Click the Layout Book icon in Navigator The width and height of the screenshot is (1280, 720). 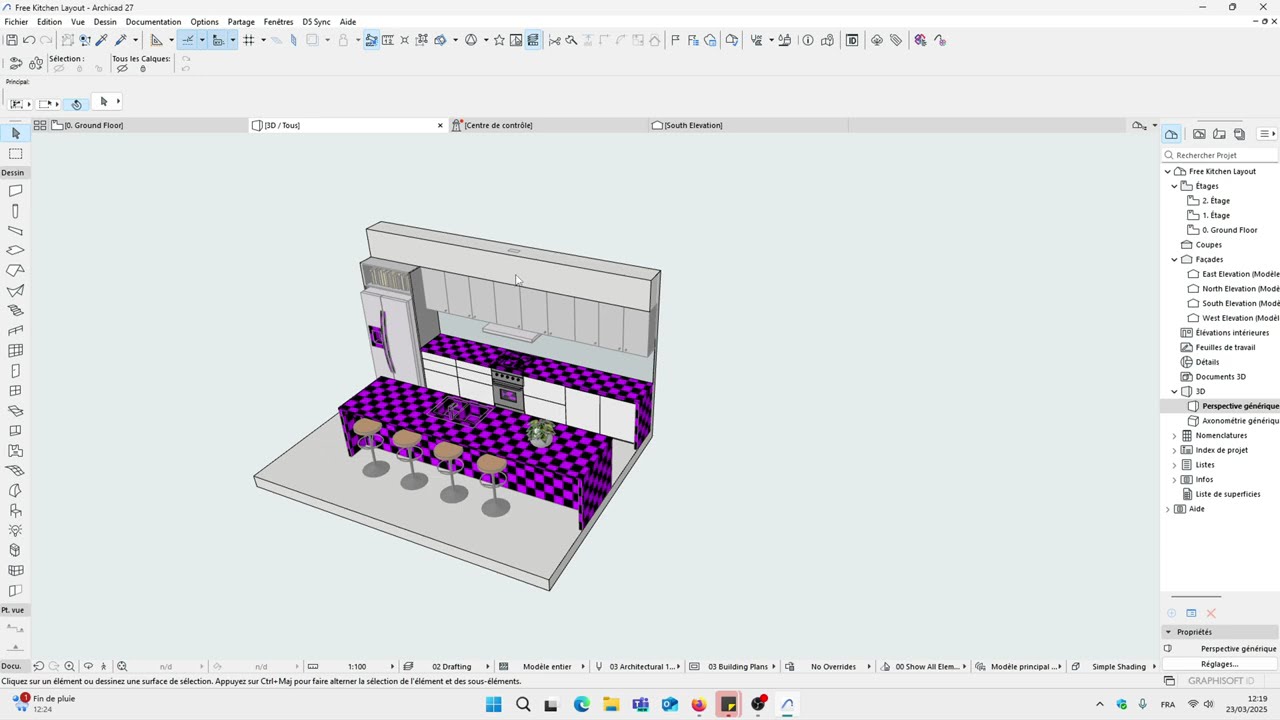click(1219, 134)
